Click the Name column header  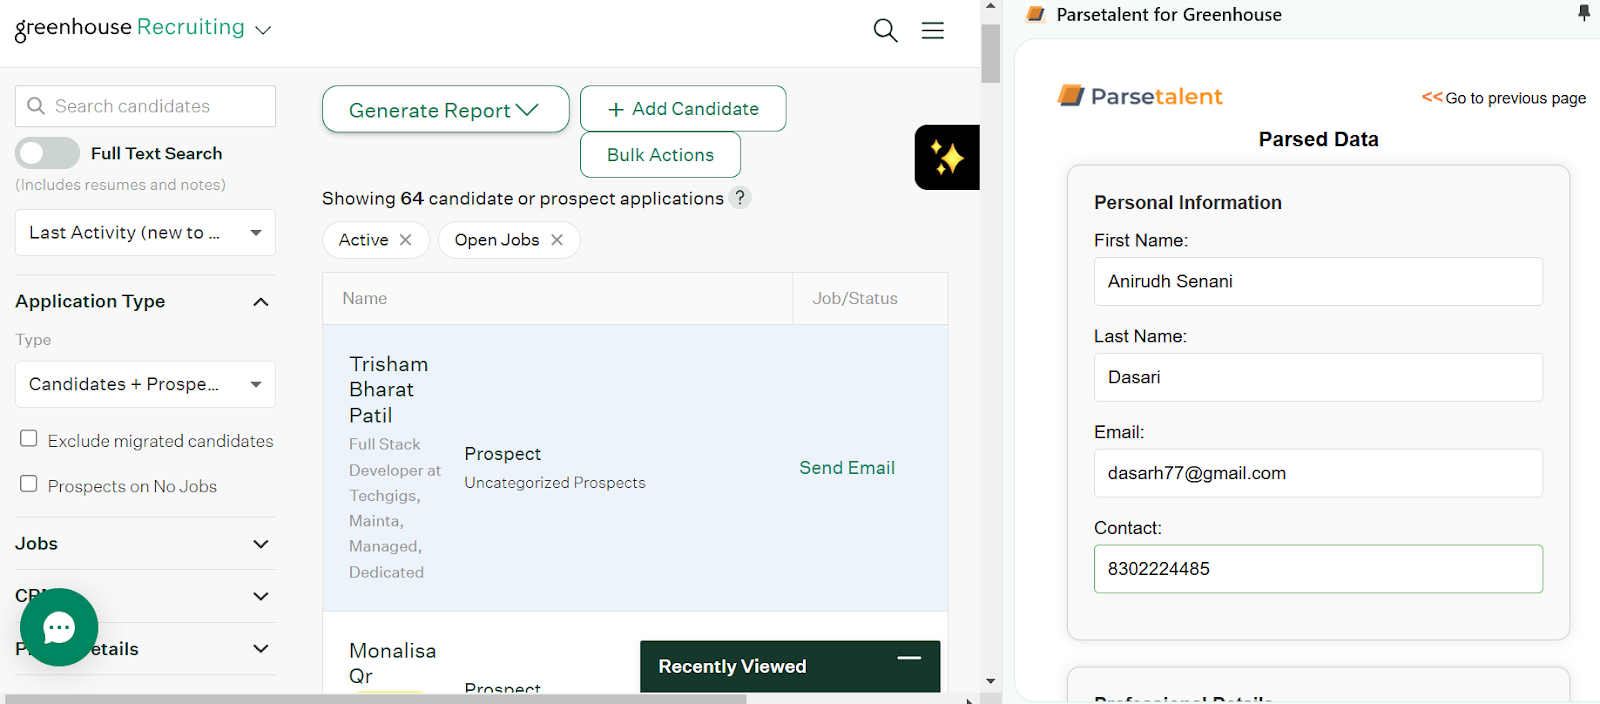click(365, 298)
